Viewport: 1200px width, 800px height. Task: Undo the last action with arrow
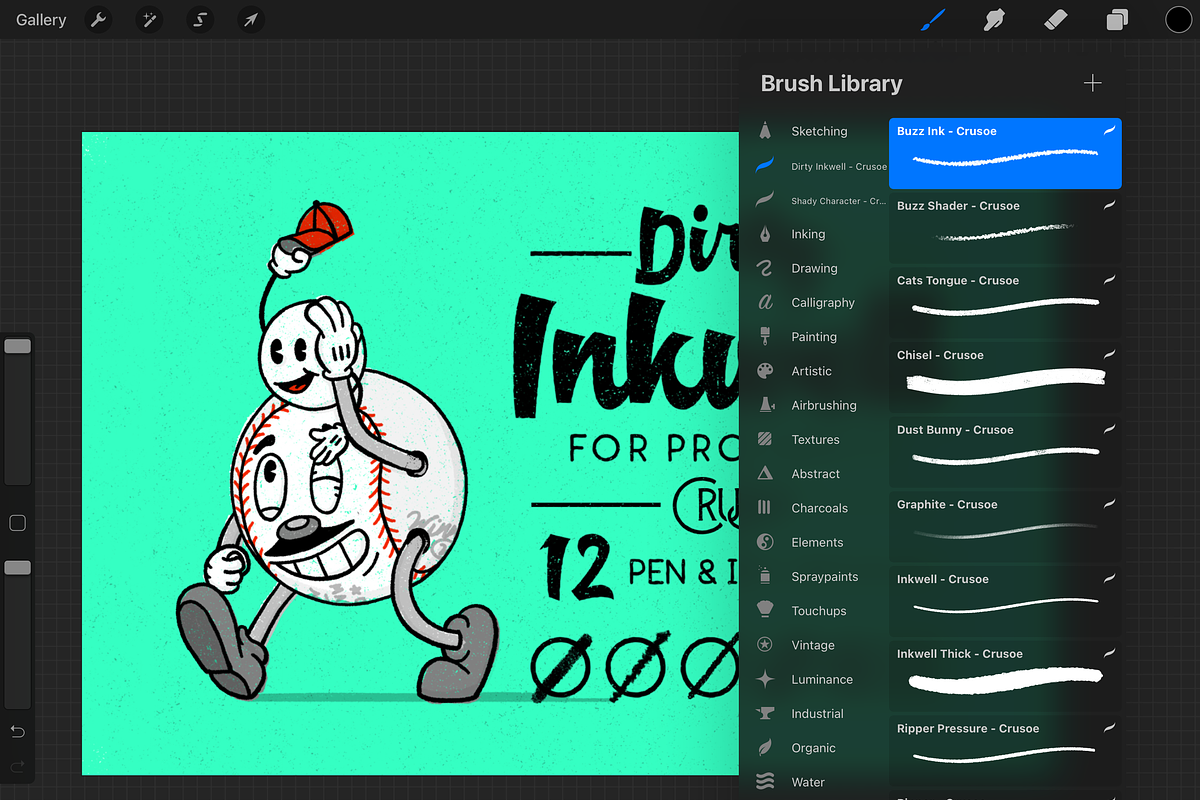tap(17, 732)
